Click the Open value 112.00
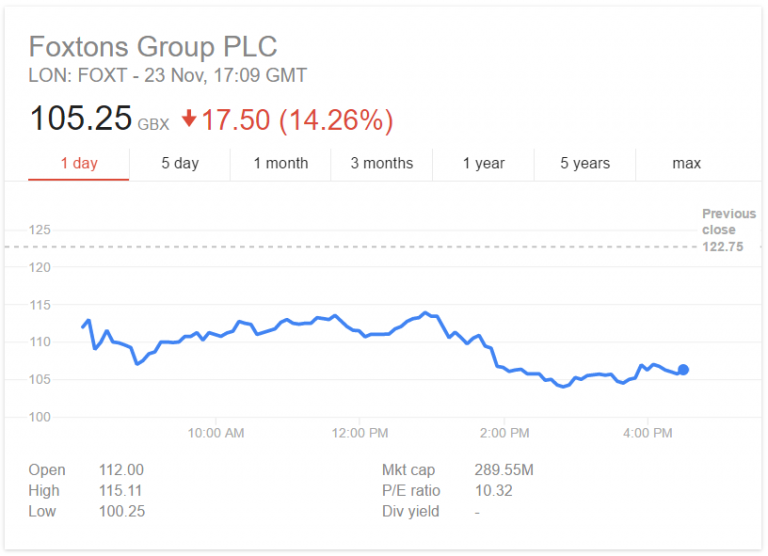The image size is (768, 556). [121, 470]
